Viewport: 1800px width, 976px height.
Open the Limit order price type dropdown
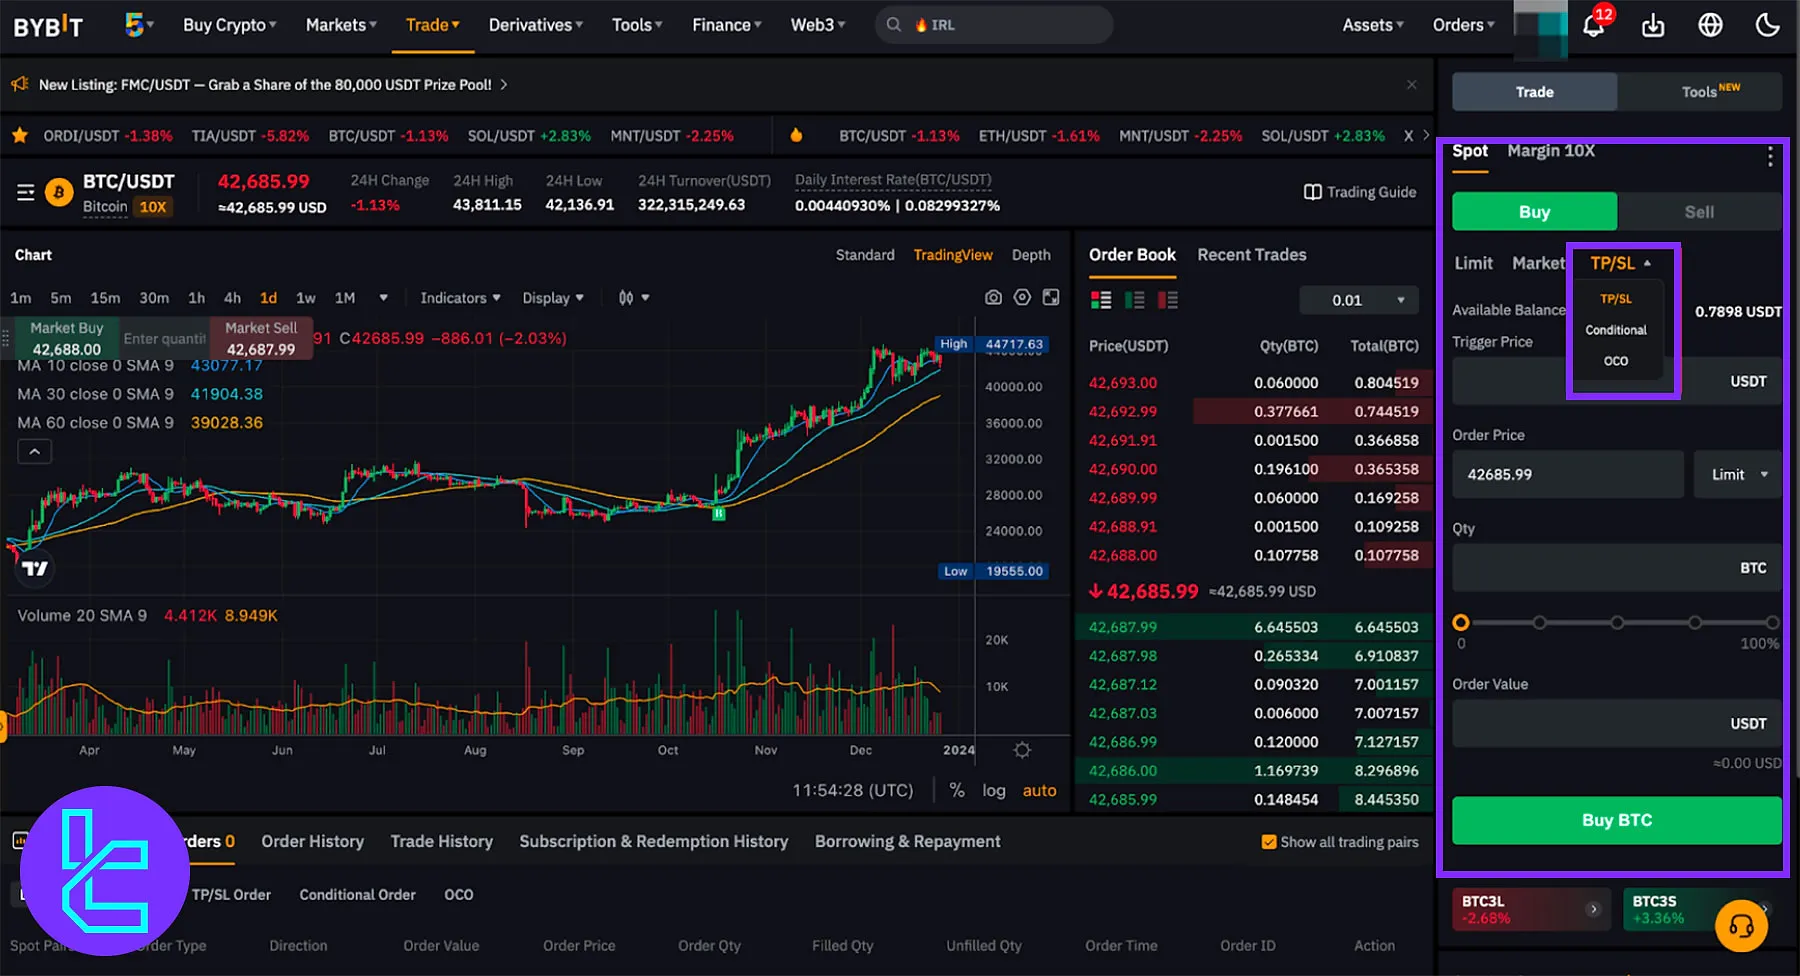1738,474
